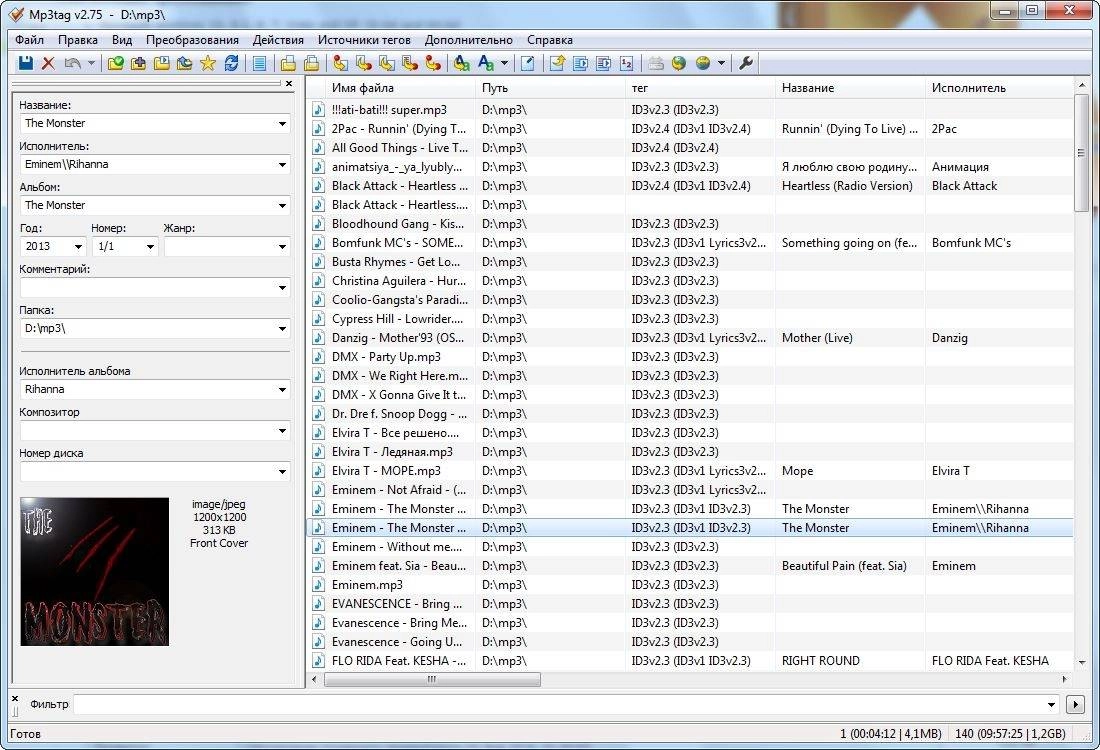Click the horizontal scrollbar of the file list
The image size is (1100, 750).
(432, 679)
